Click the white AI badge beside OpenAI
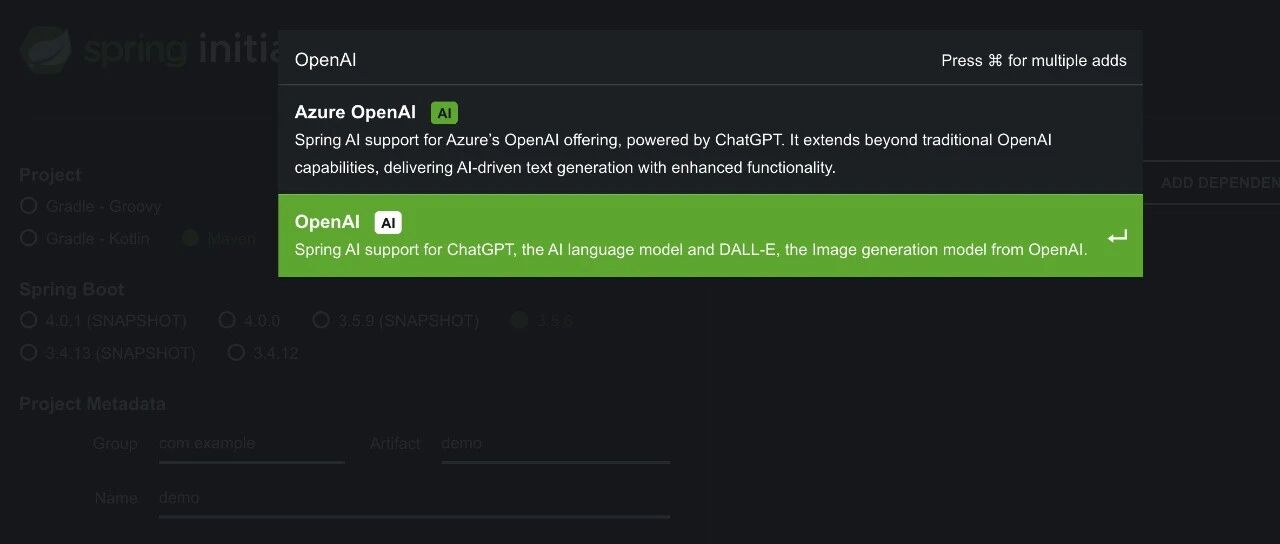 pyautogui.click(x=388, y=223)
